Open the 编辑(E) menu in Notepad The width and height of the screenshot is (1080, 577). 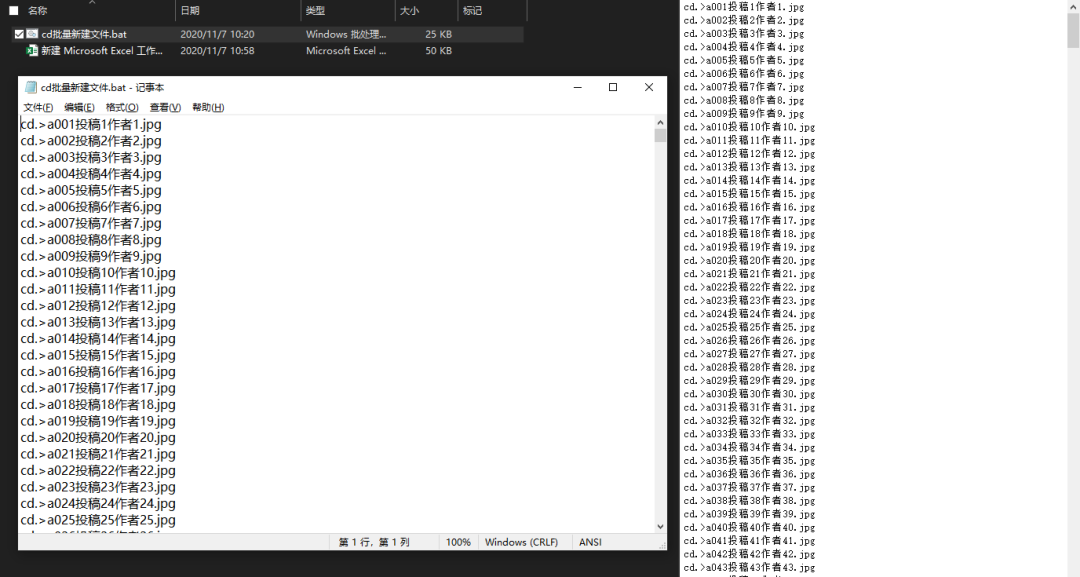tap(79, 107)
